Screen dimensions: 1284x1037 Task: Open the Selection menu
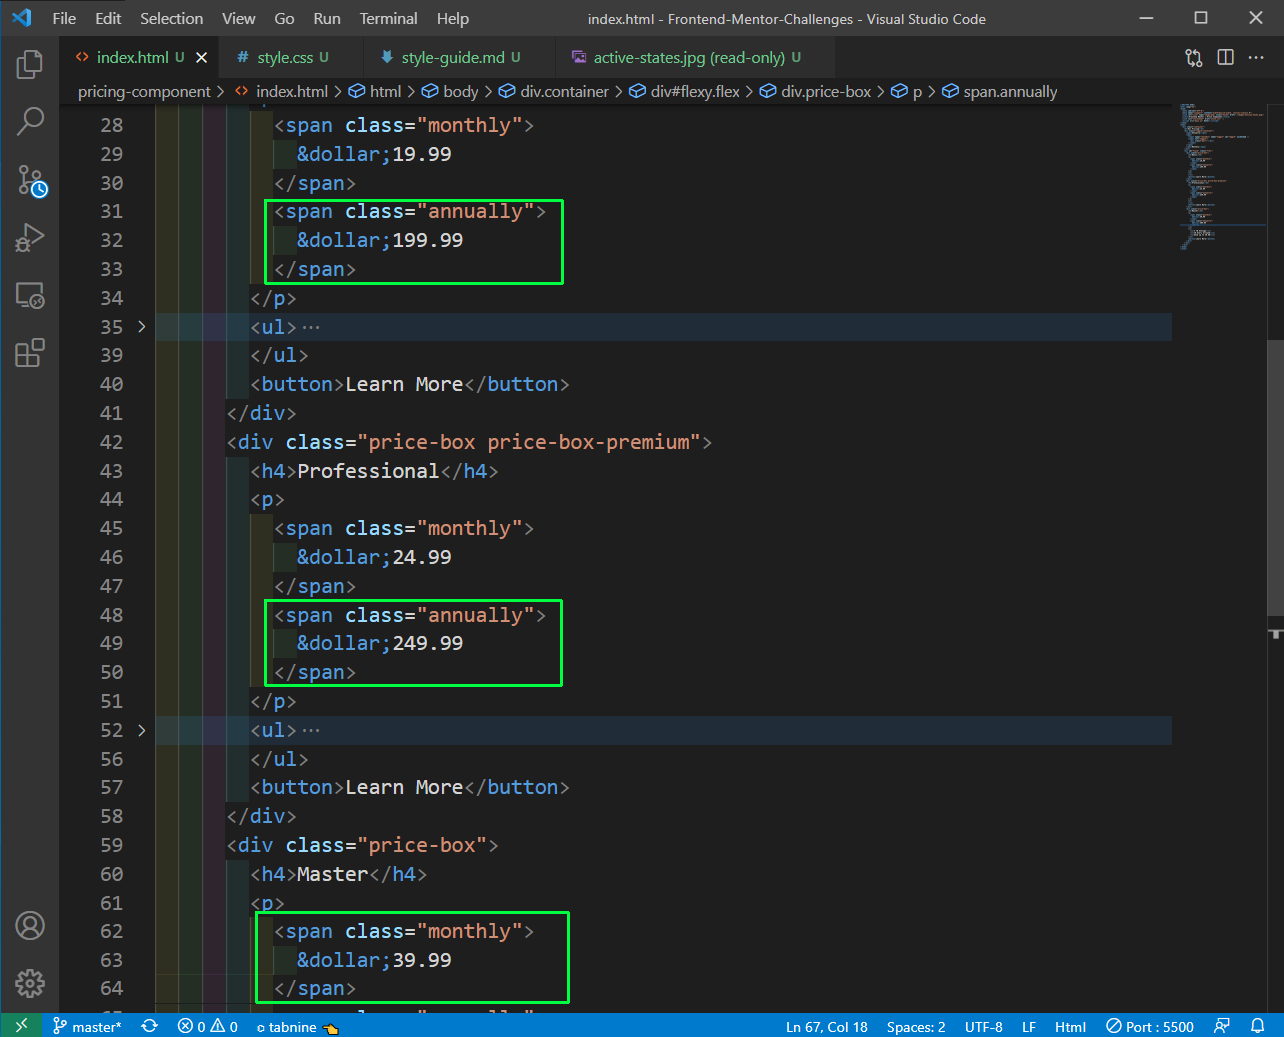click(171, 18)
